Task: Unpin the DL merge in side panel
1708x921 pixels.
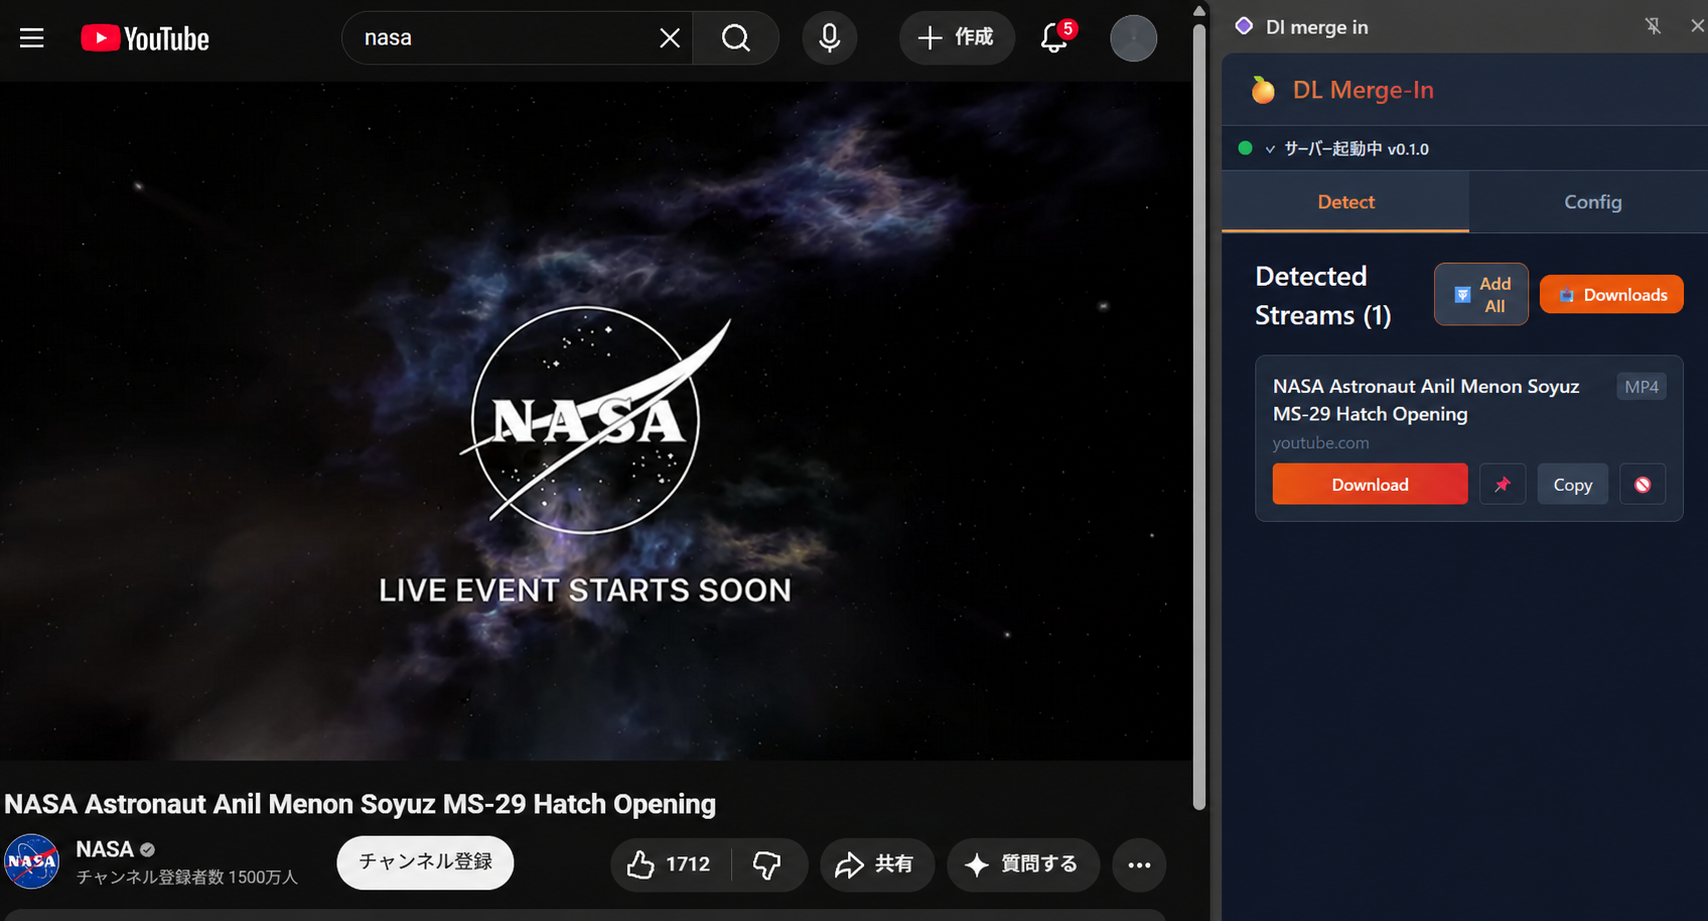Action: pyautogui.click(x=1653, y=26)
